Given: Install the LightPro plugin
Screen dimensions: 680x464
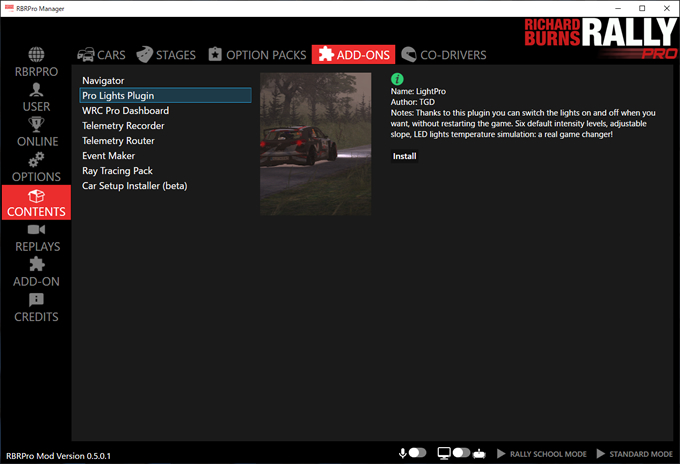Looking at the screenshot, I should (x=405, y=156).
